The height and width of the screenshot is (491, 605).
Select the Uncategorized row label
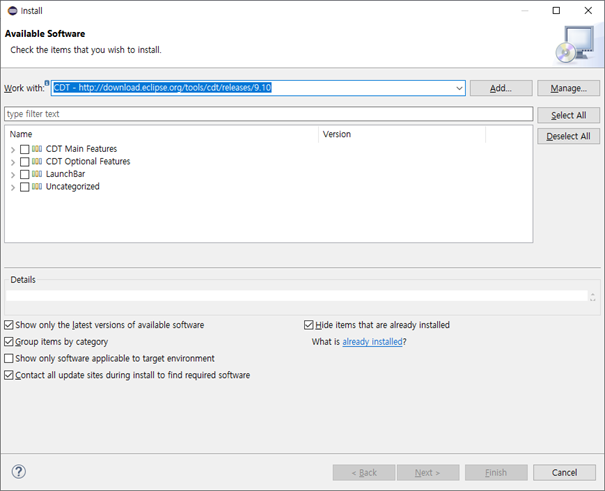click(73, 187)
